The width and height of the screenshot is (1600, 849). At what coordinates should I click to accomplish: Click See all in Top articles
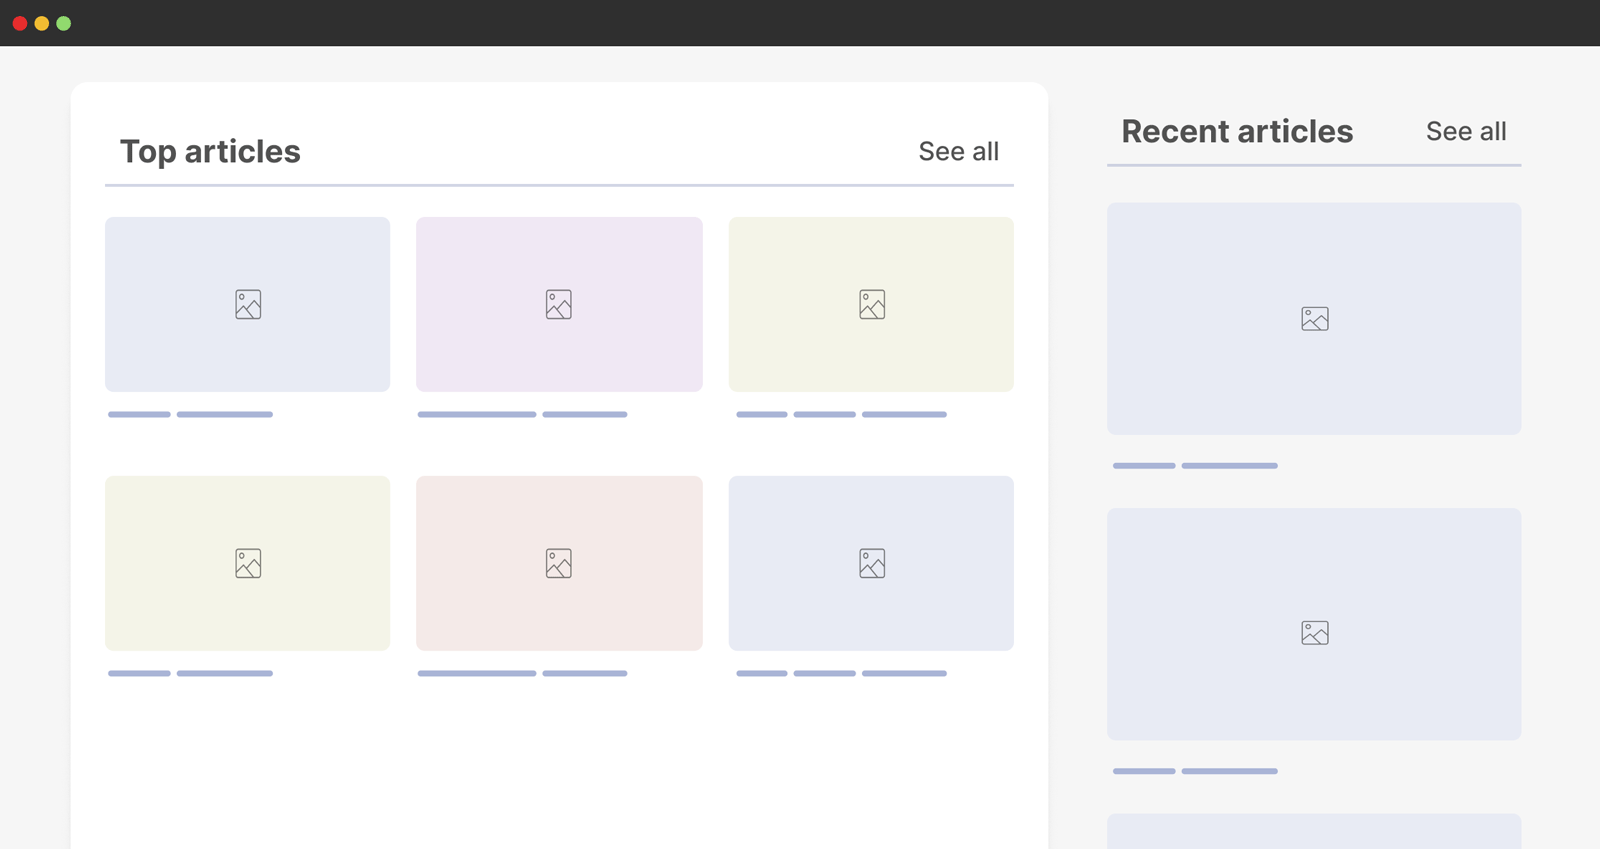click(x=958, y=151)
